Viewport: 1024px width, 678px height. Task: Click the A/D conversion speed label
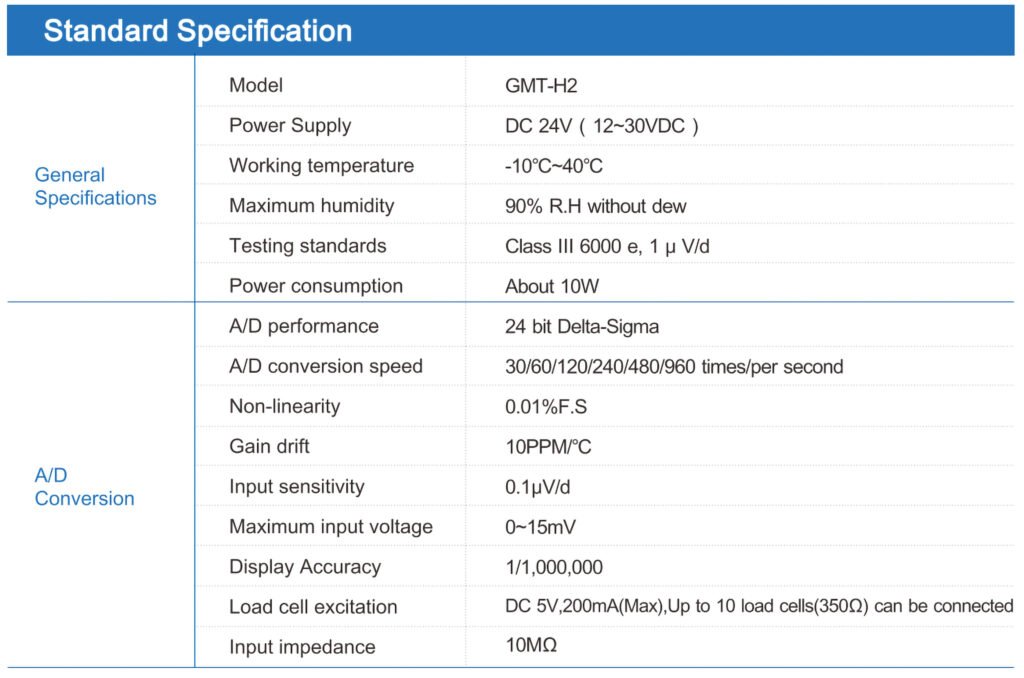click(326, 366)
